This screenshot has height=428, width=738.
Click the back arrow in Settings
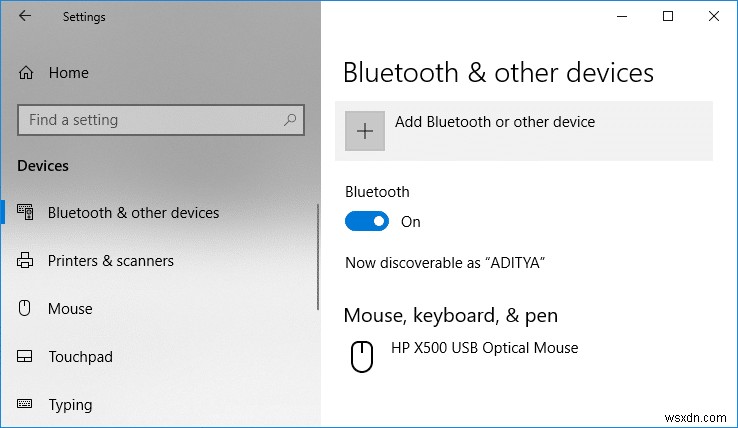[x=25, y=16]
